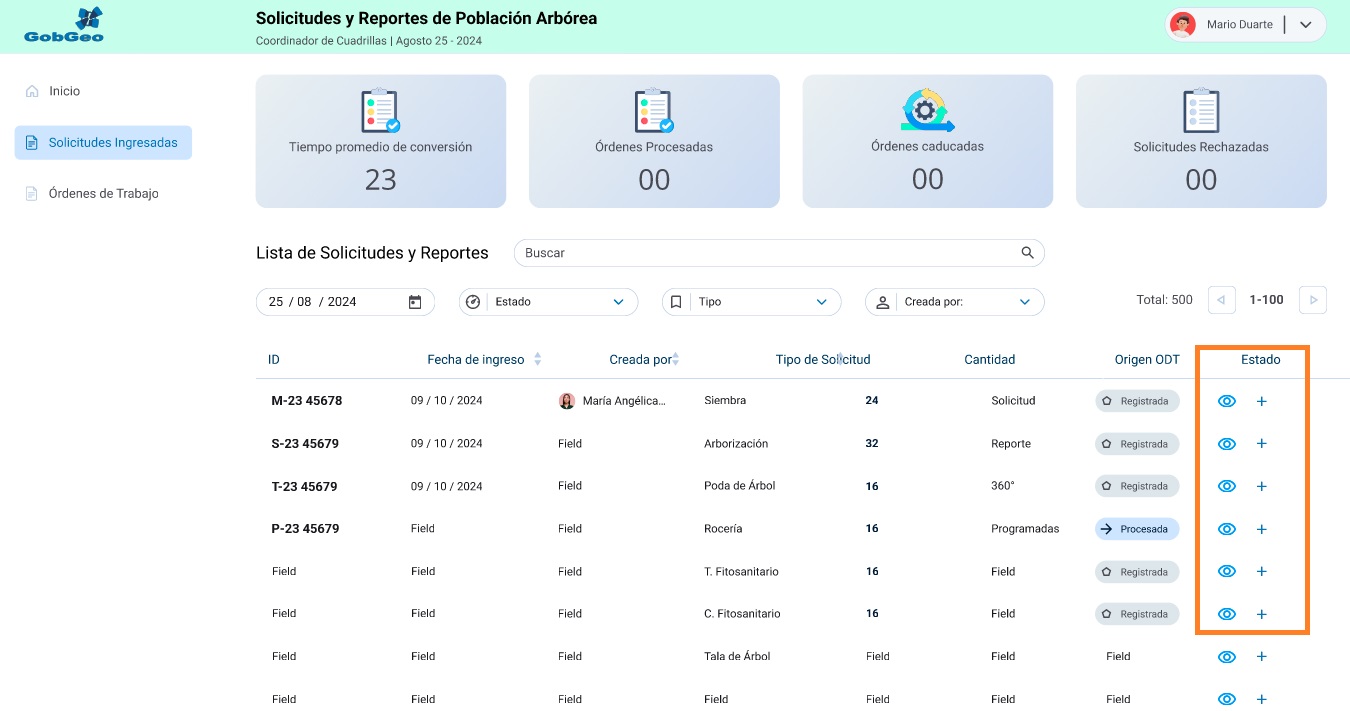1350x711 pixels.
Task: Click plus icon for row S-23 45679
Action: click(x=1261, y=444)
